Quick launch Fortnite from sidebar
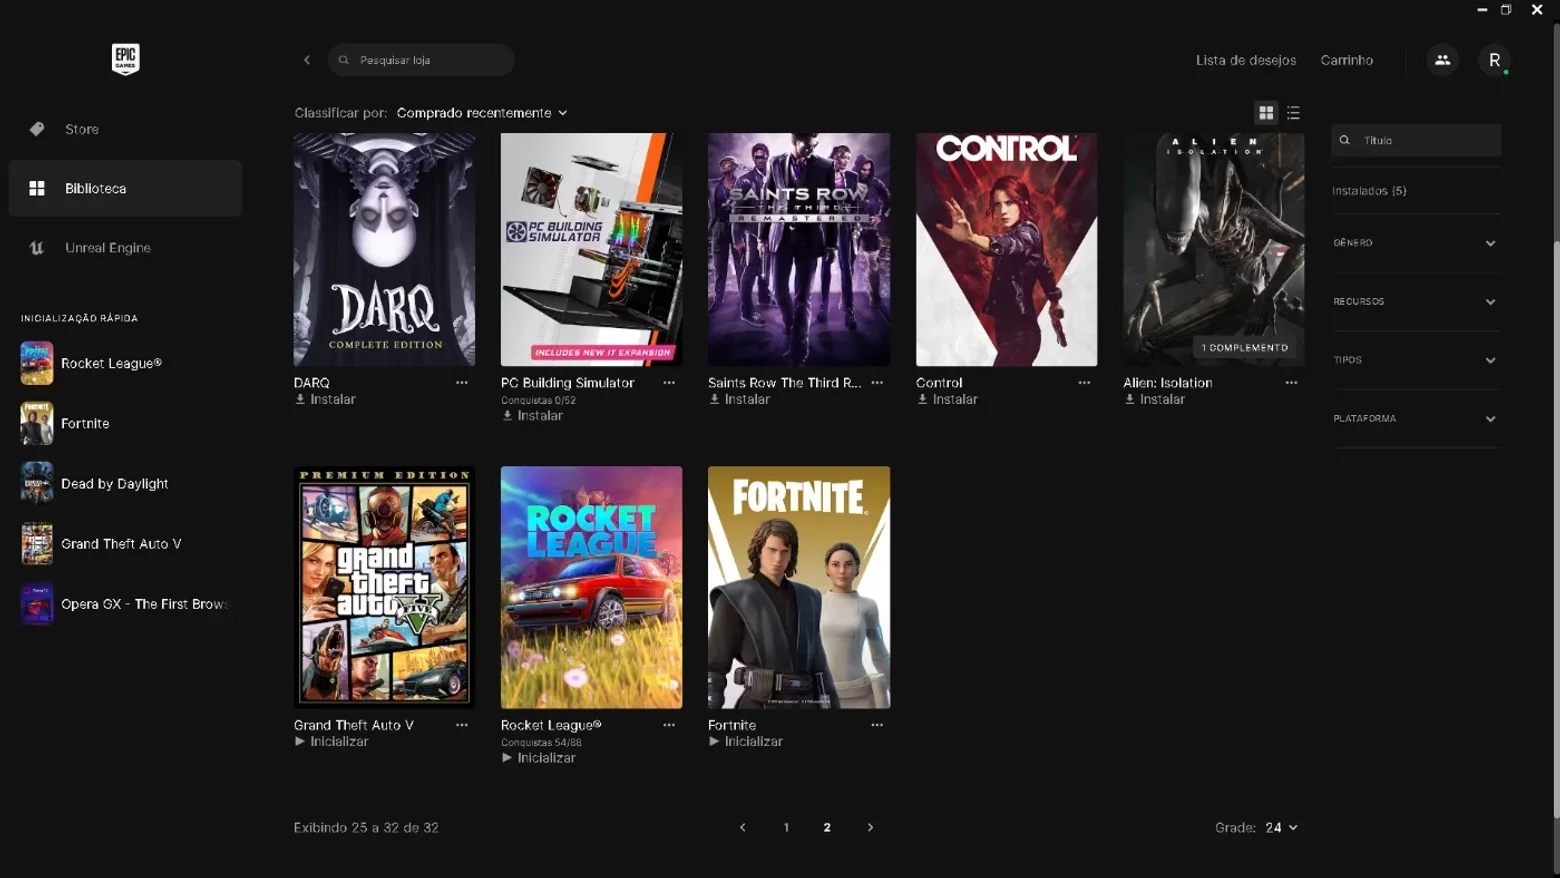This screenshot has width=1560, height=878. click(125, 423)
